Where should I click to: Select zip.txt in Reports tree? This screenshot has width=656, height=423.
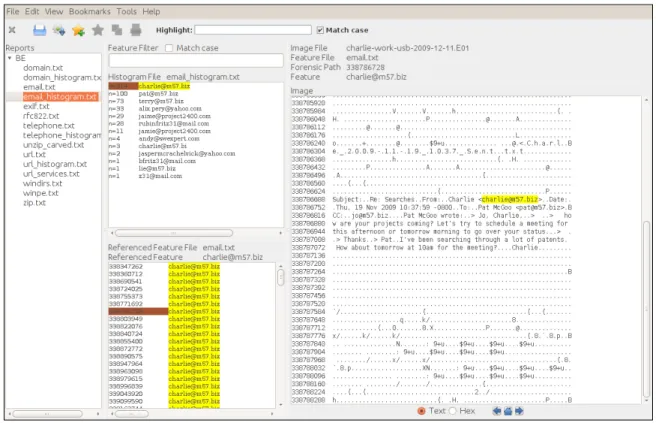pos(34,203)
